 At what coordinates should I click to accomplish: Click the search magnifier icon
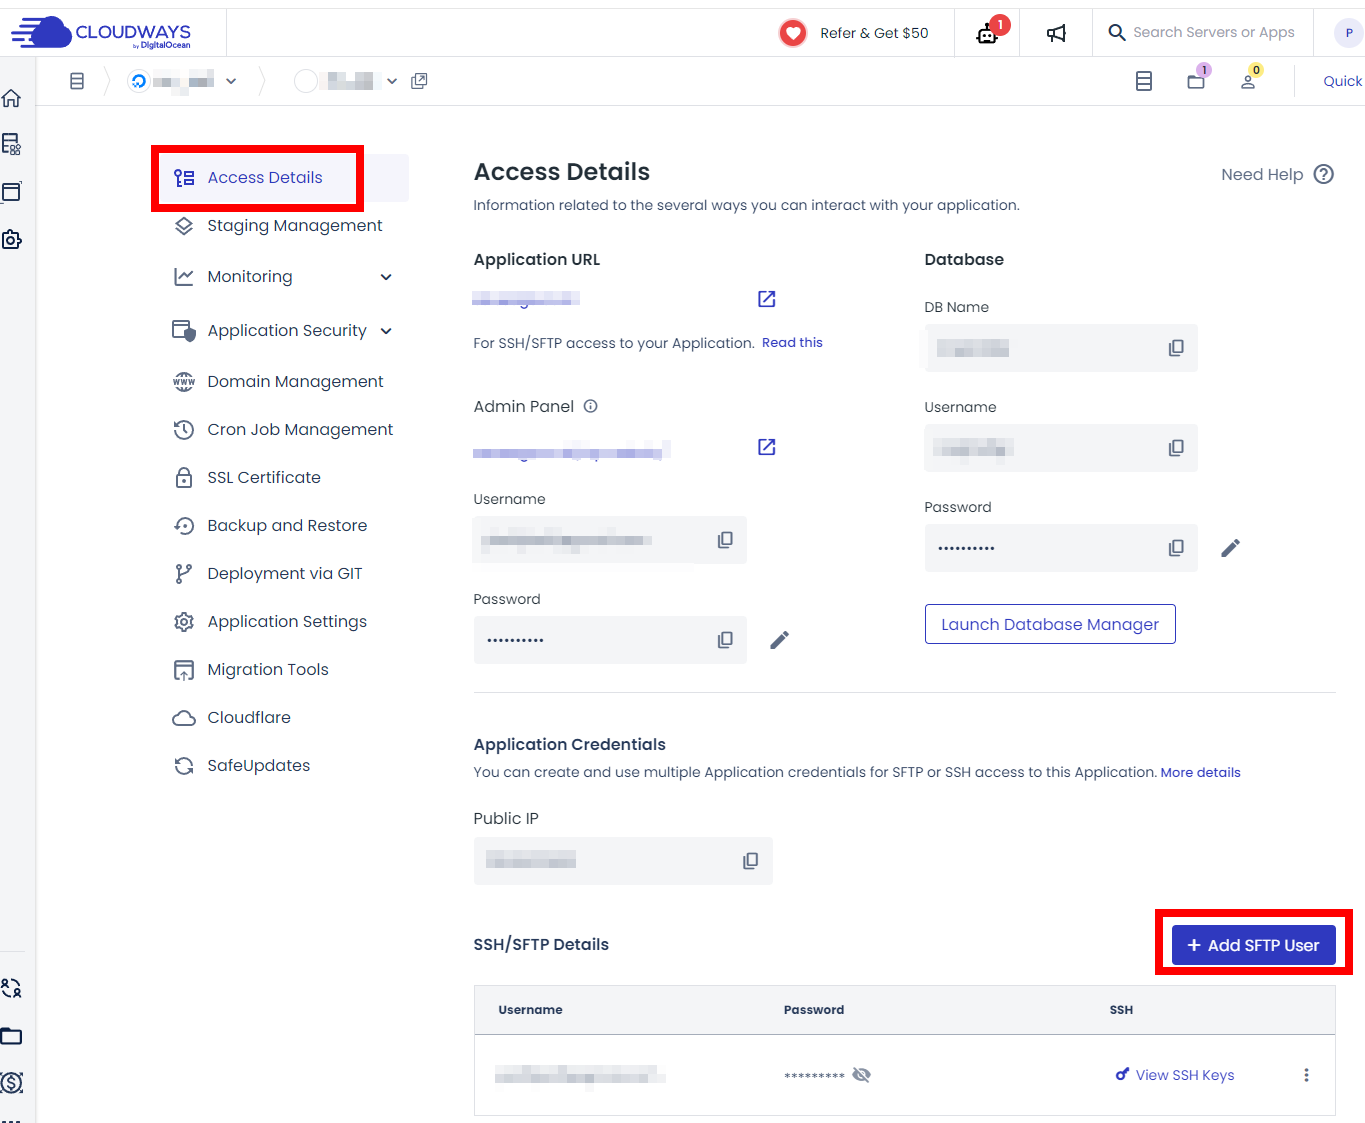(1117, 32)
